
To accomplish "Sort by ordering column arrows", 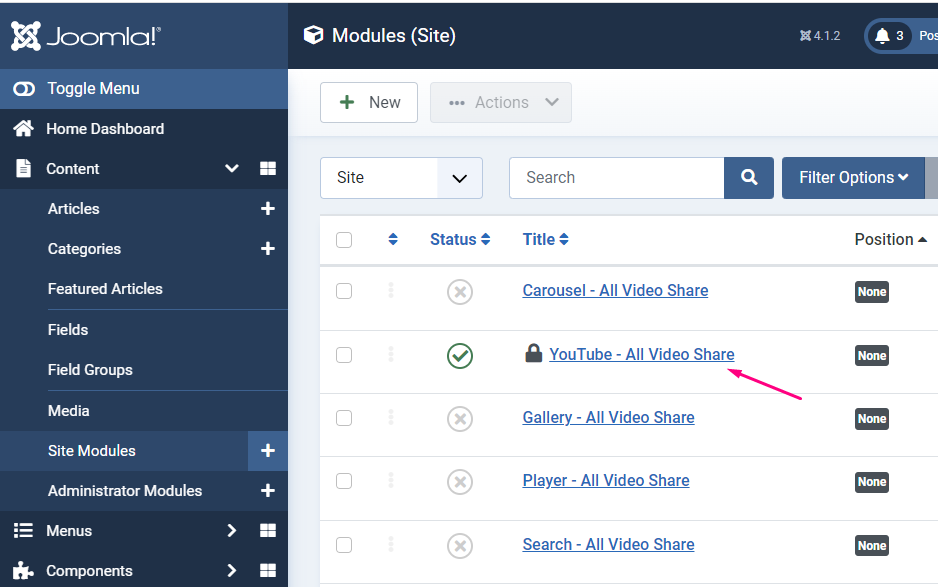I will pos(392,239).
